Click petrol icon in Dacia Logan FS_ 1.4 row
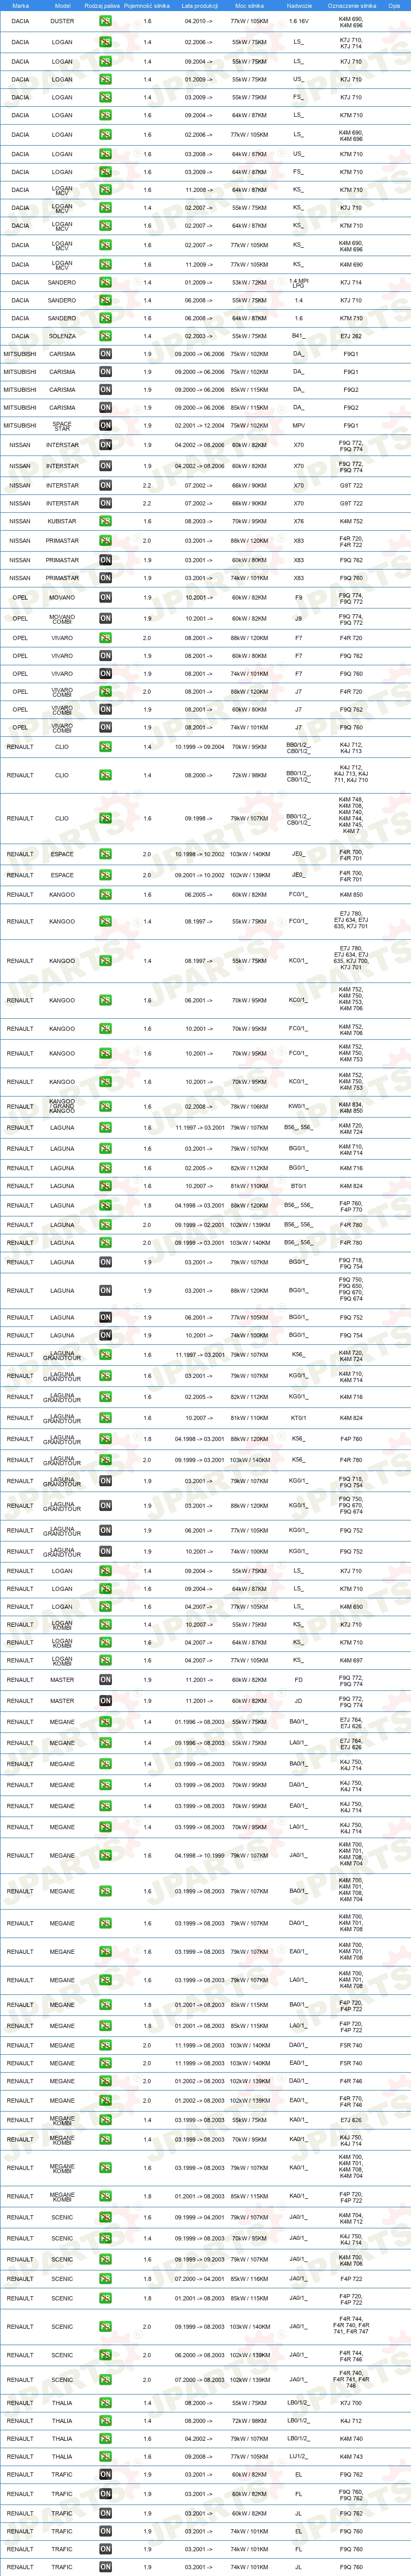The width and height of the screenshot is (411, 2576). [x=105, y=98]
